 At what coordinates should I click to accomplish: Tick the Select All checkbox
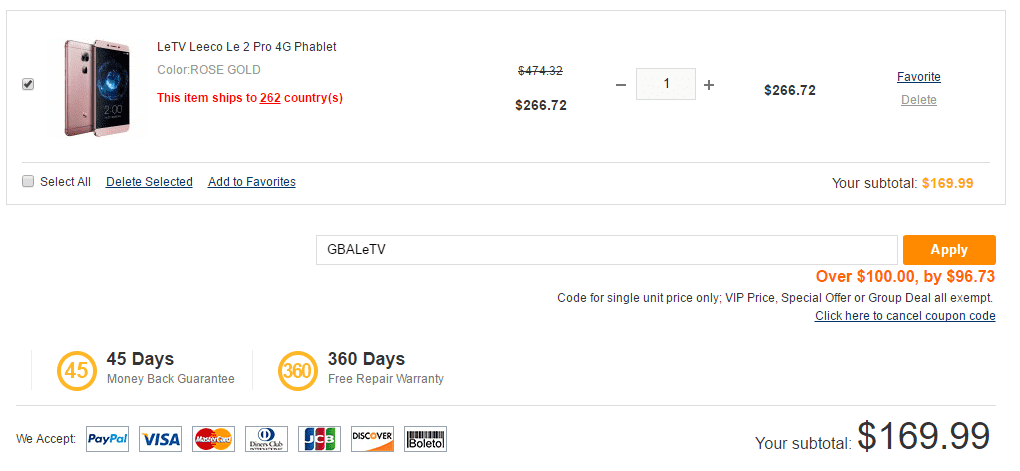(x=28, y=181)
